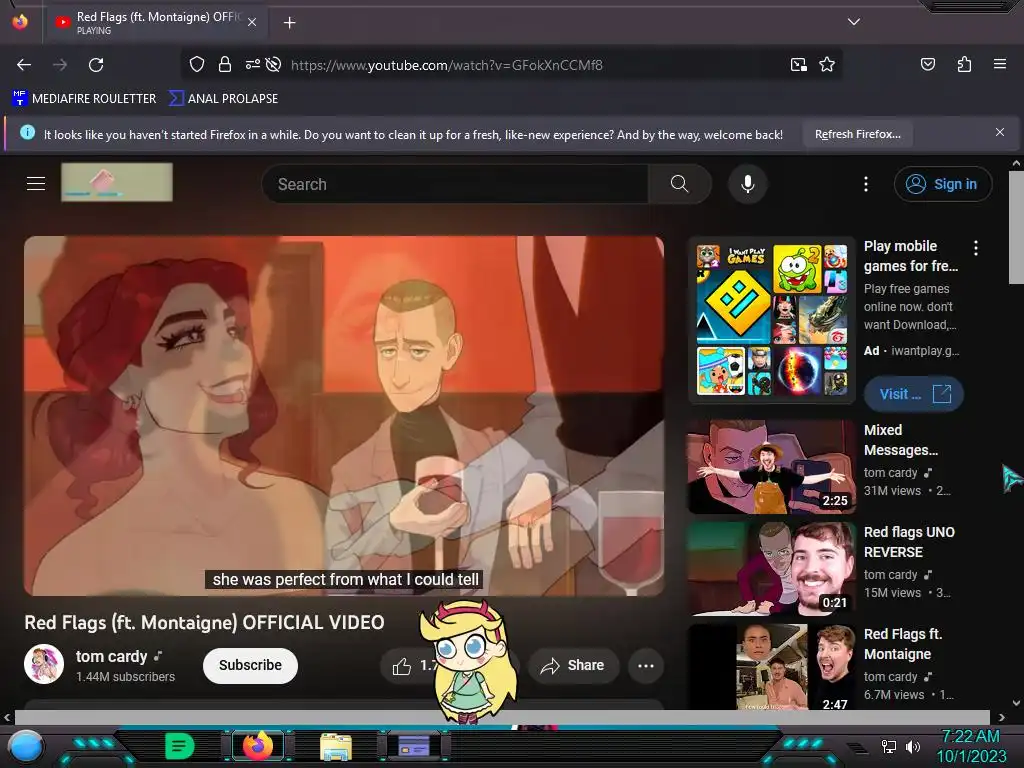Like the video with thumbs up
Image resolution: width=1024 pixels, height=768 pixels.
[x=401, y=666]
